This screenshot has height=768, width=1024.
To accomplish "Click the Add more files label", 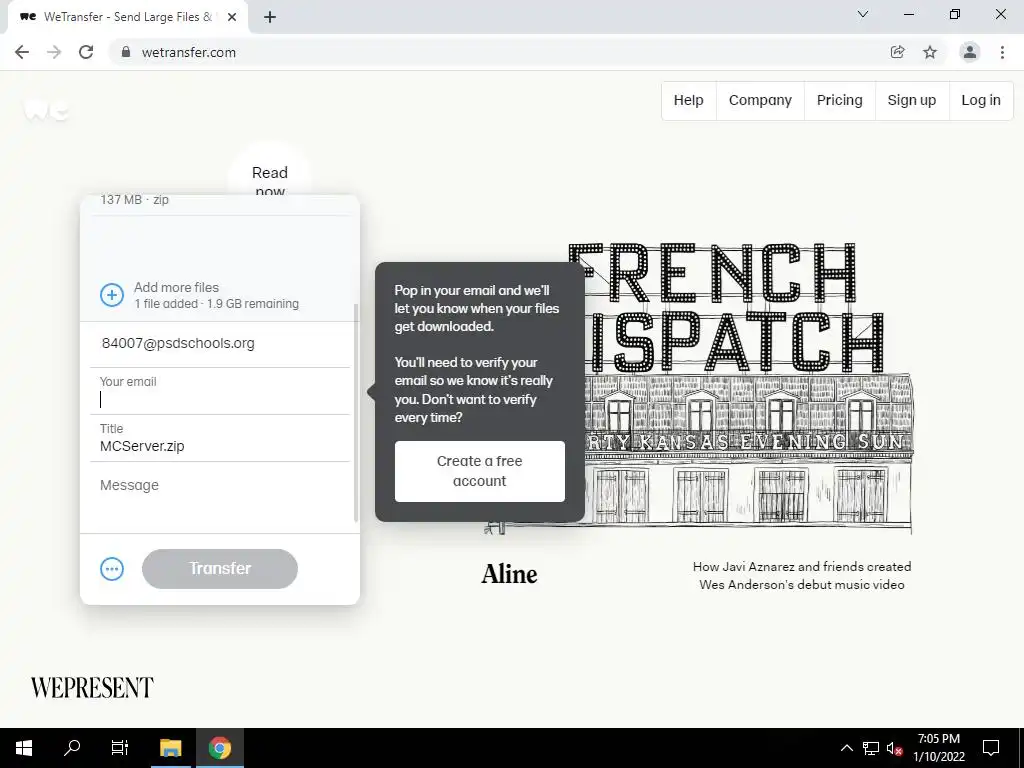I will 176,287.
